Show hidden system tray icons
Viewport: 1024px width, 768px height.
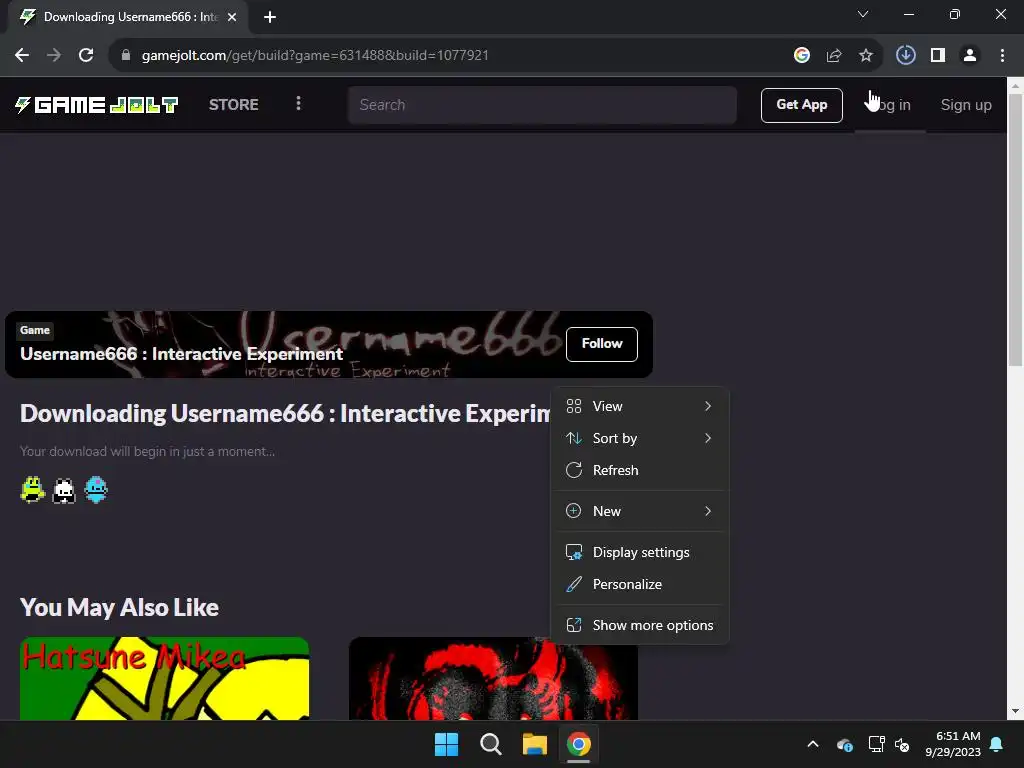[813, 744]
